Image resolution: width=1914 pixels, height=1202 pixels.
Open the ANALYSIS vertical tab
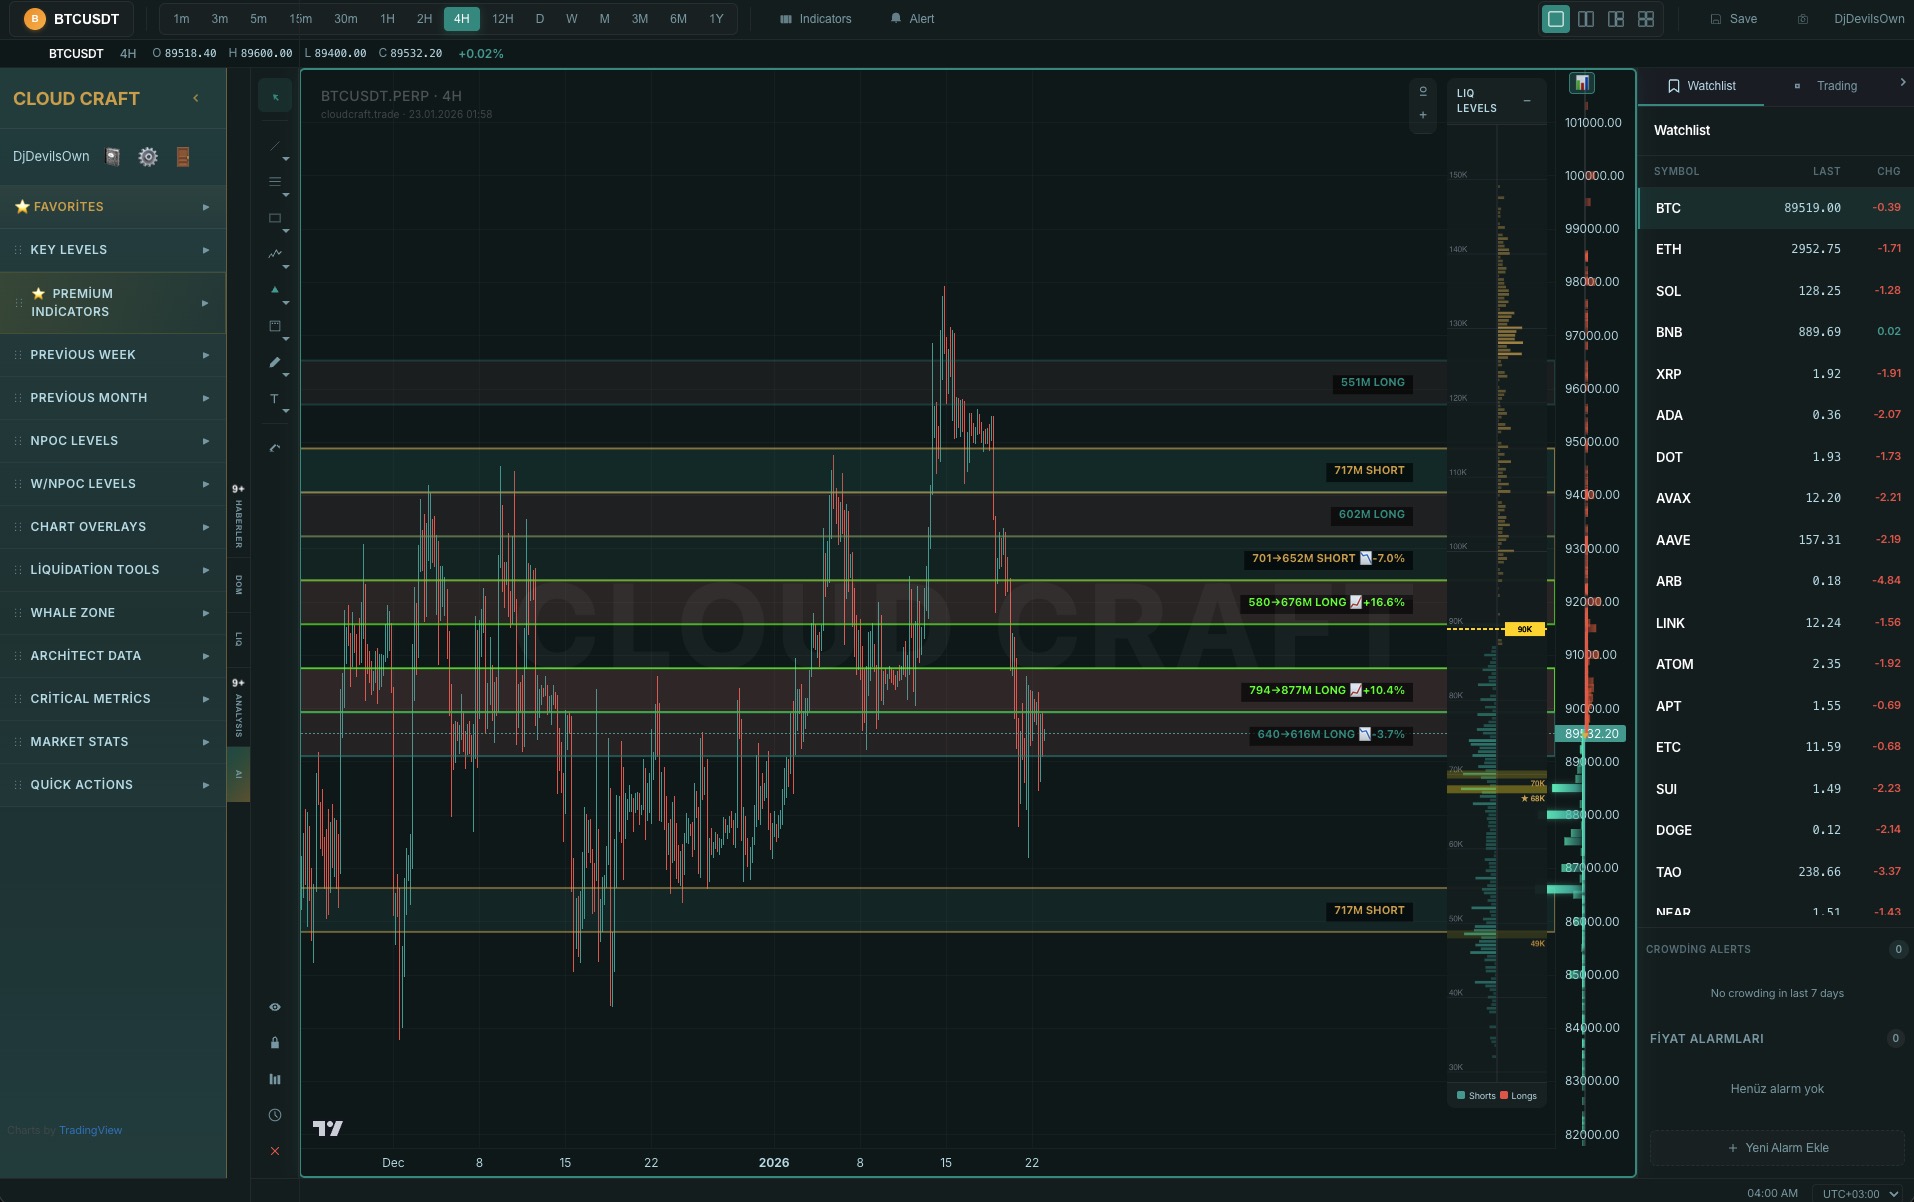point(239,708)
